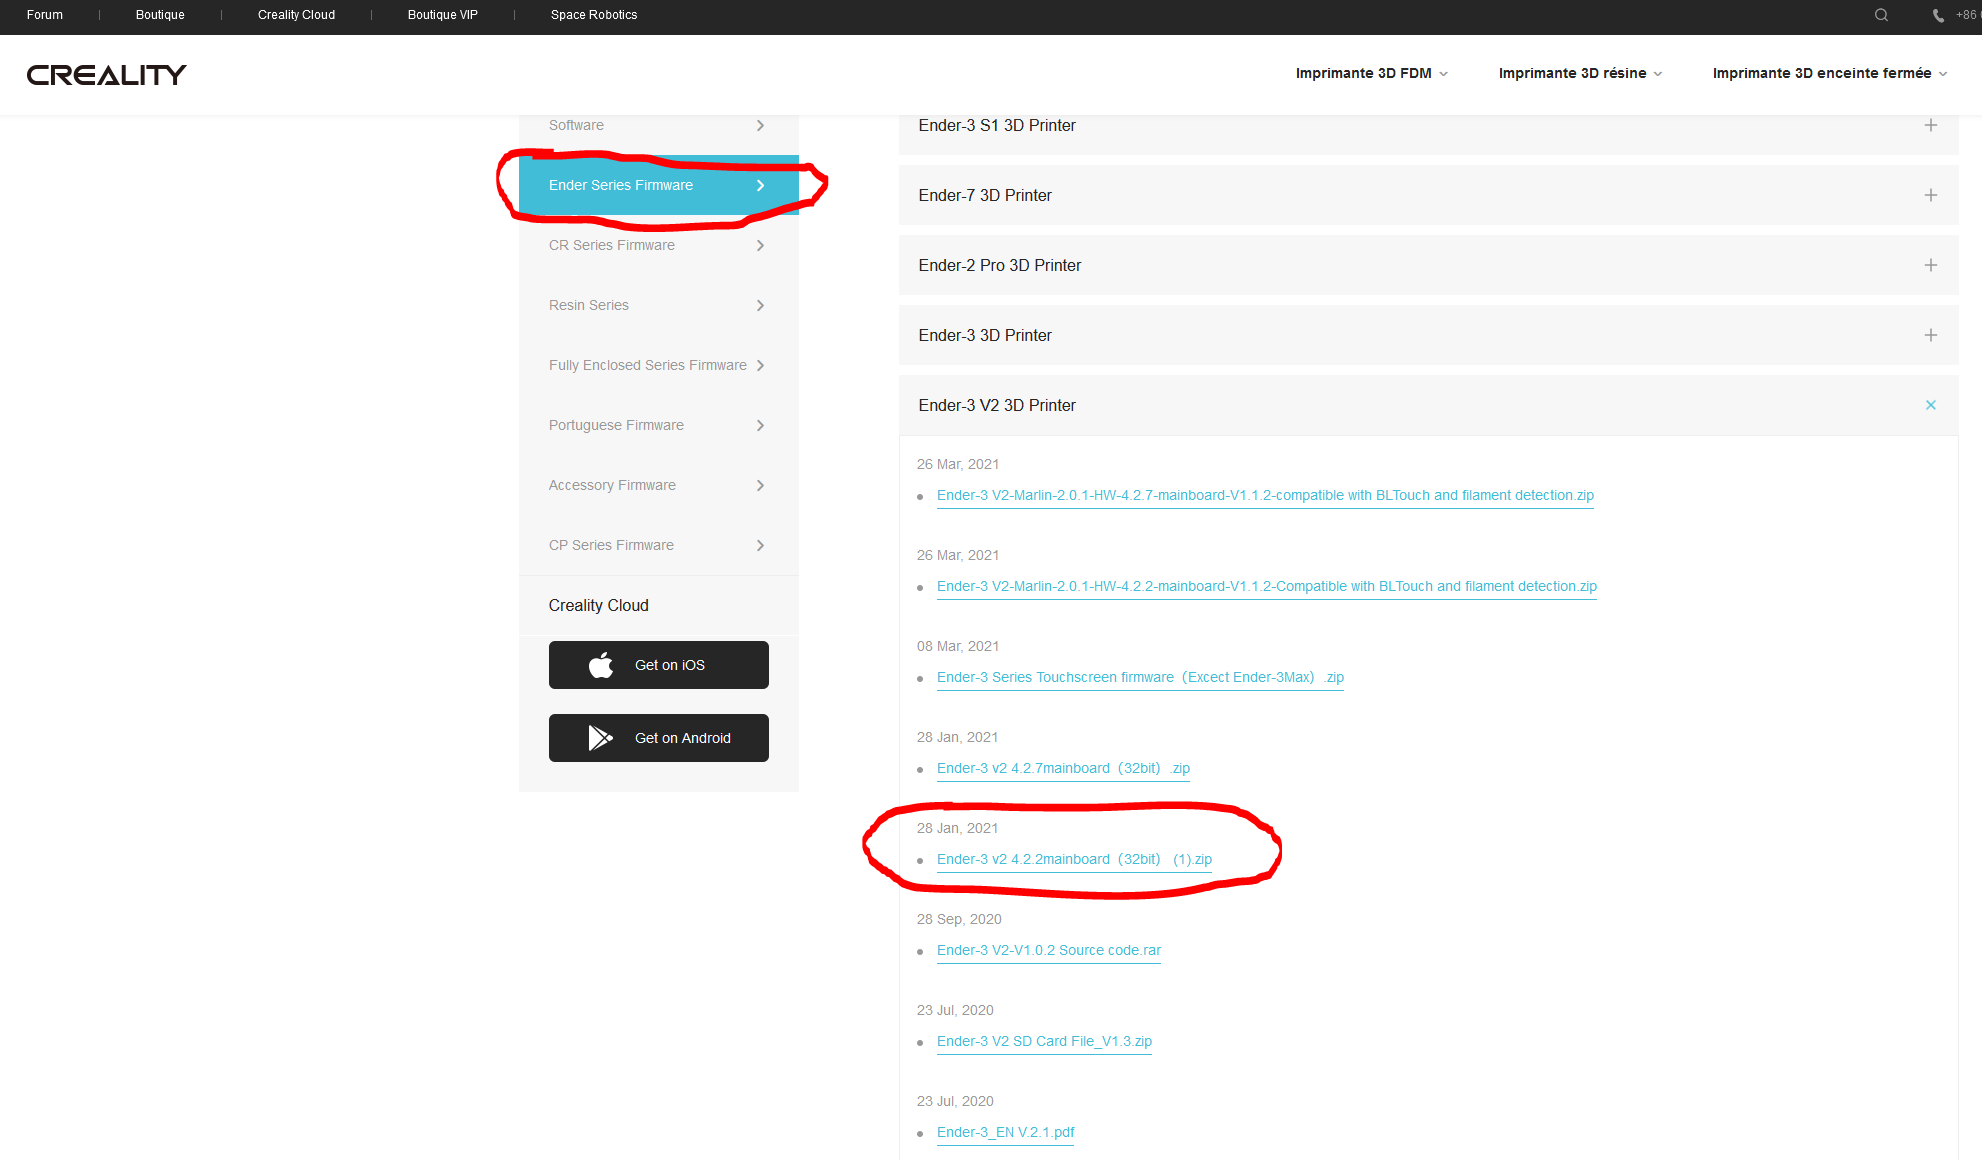Click Get on Android button
This screenshot has width=1982, height=1160.
659,738
